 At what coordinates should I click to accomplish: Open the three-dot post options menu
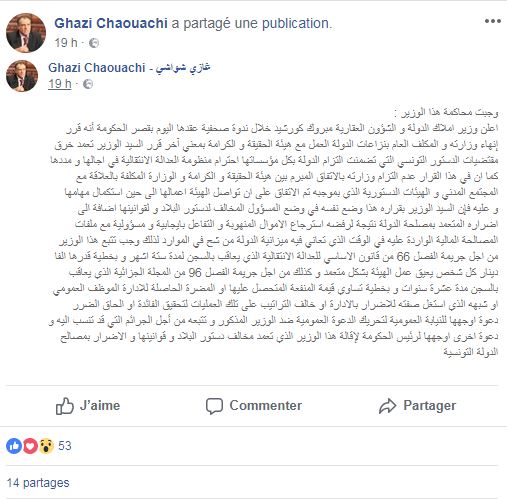(x=493, y=21)
